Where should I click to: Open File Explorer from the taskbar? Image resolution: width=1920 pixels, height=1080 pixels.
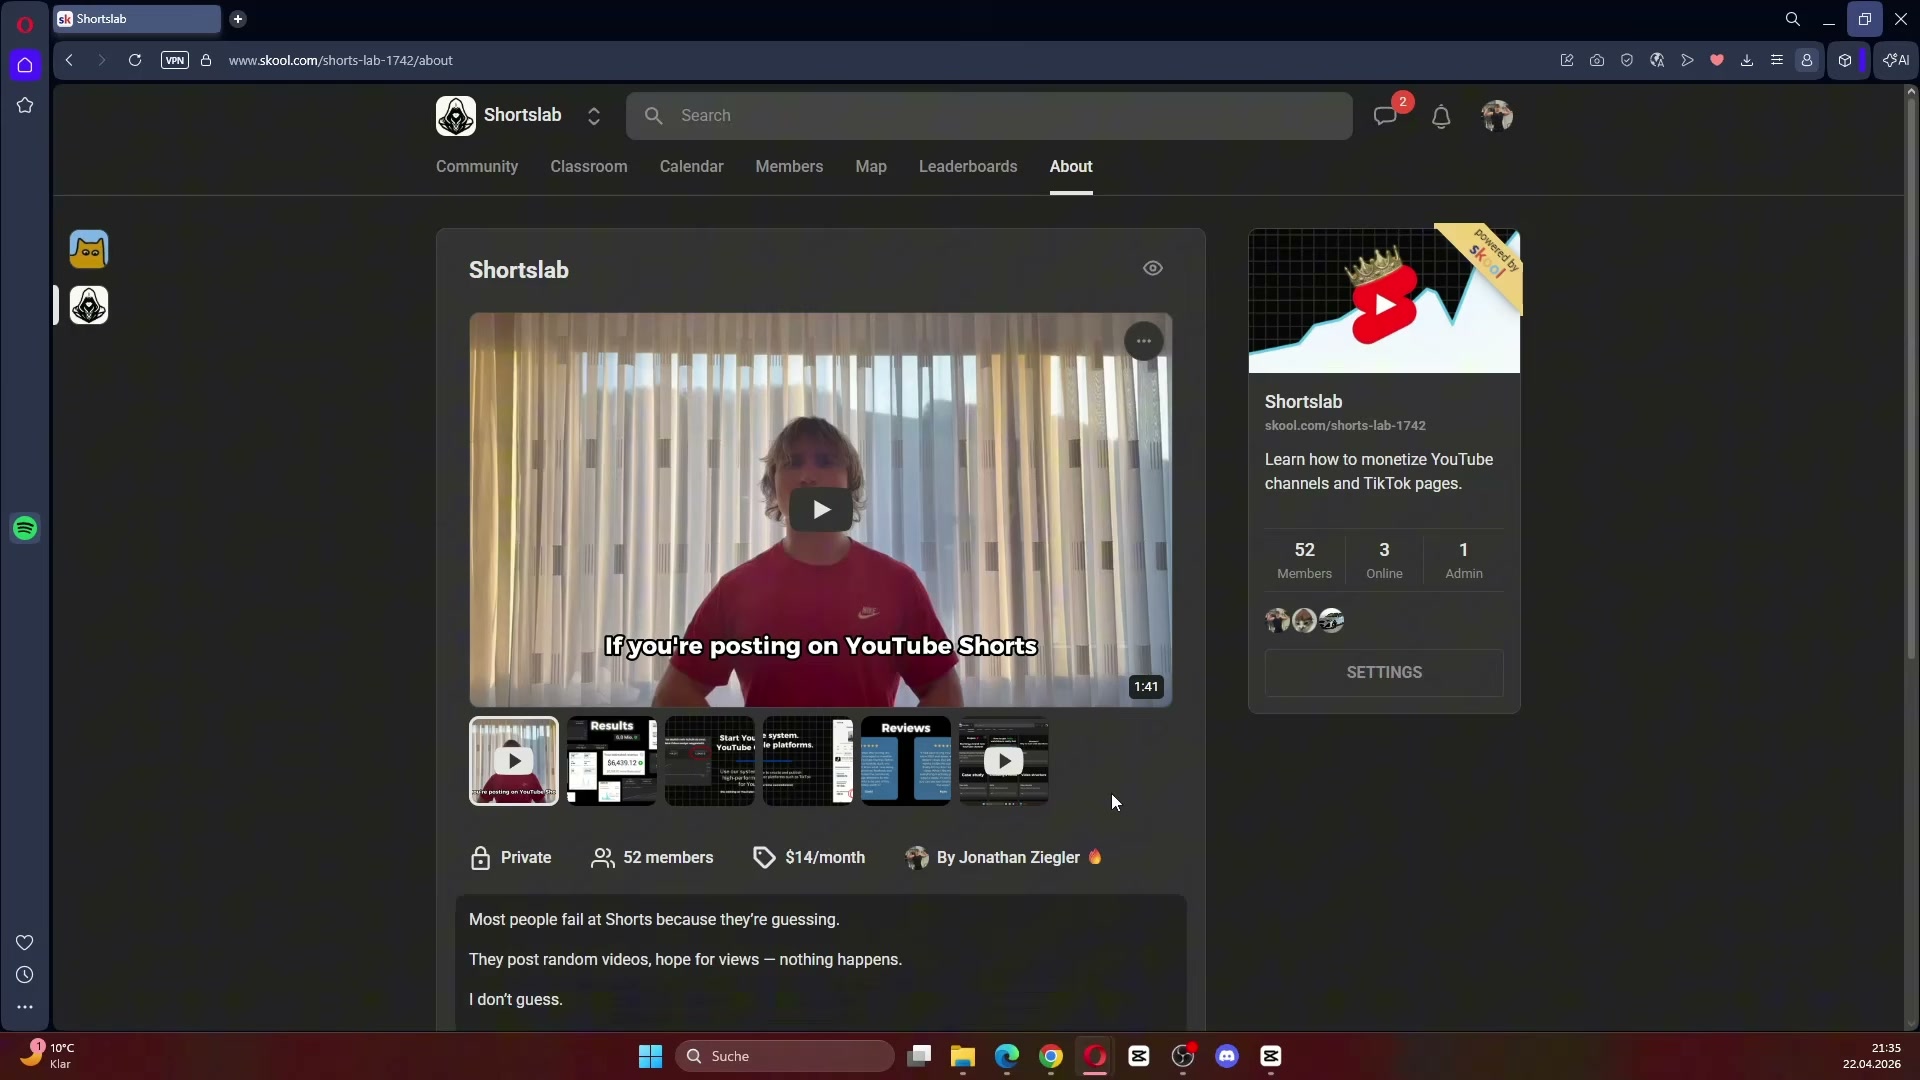[963, 1056]
